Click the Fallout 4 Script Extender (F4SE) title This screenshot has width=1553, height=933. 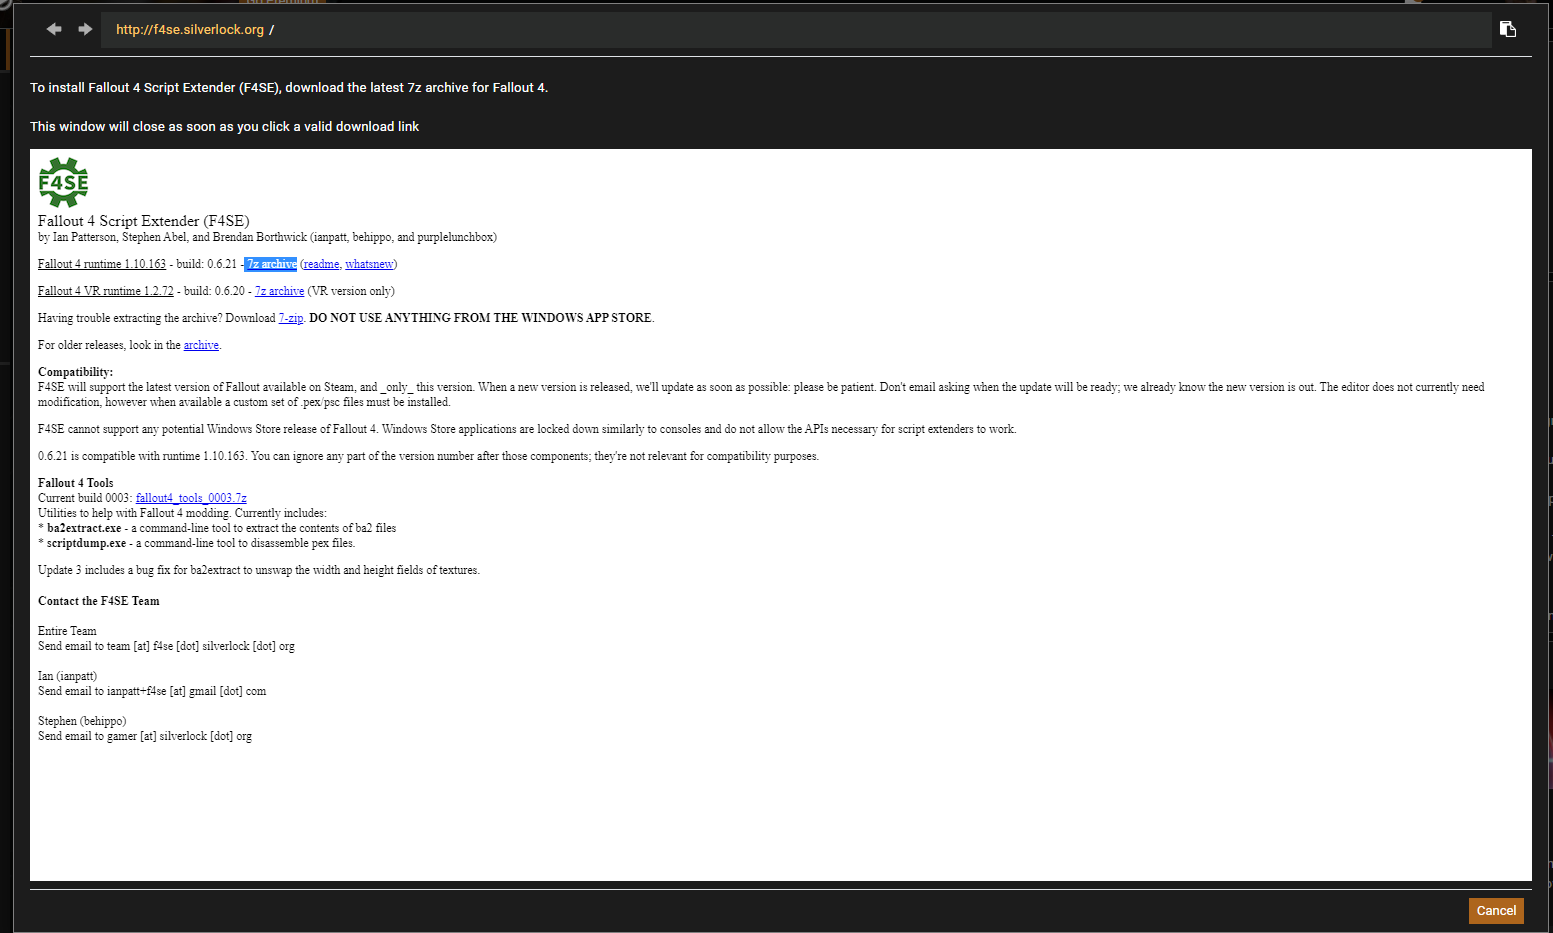[144, 221]
